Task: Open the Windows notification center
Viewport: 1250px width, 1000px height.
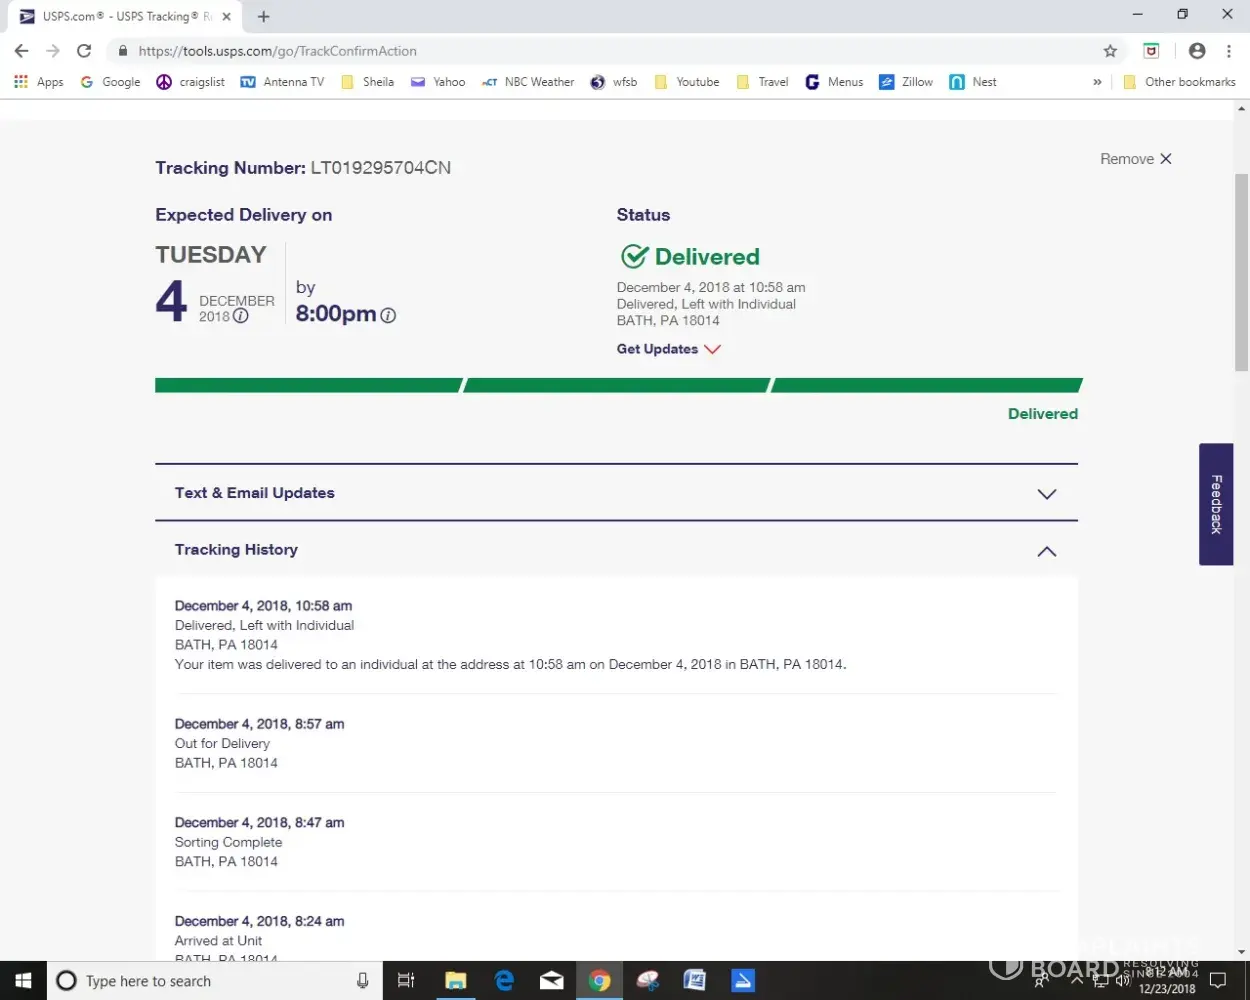Action: pyautogui.click(x=1218, y=981)
